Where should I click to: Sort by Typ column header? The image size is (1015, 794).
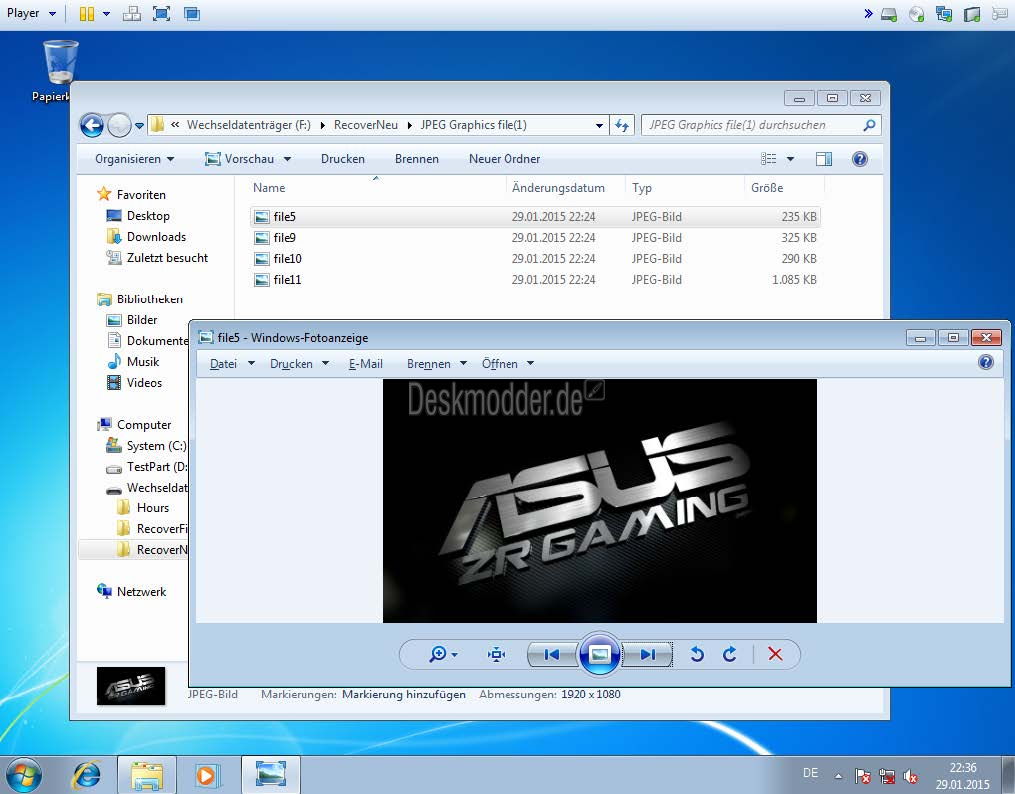click(x=684, y=188)
